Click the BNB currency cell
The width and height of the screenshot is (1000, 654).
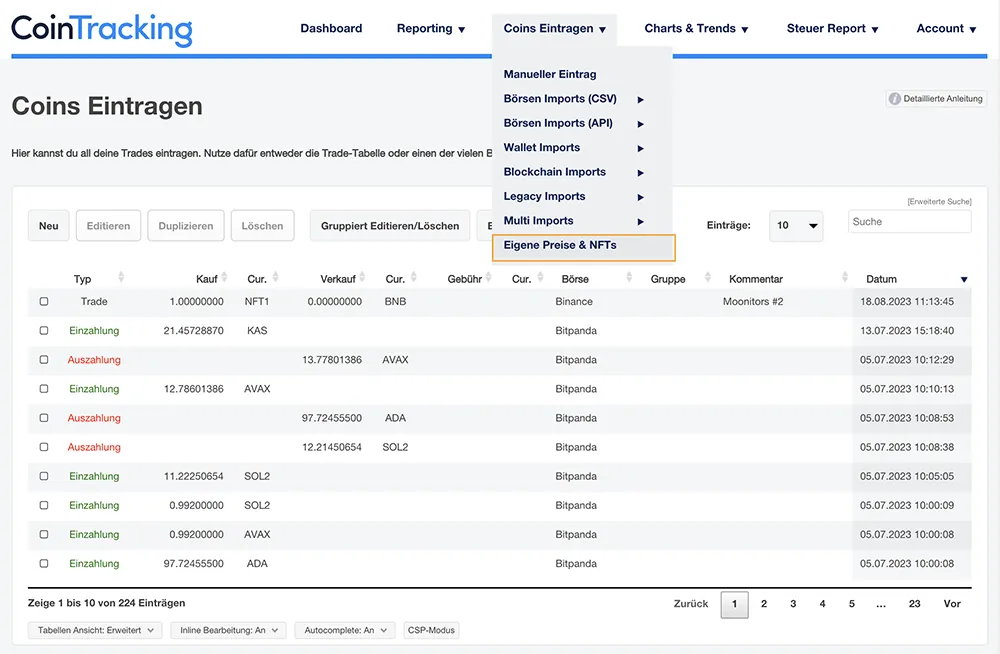tap(395, 301)
